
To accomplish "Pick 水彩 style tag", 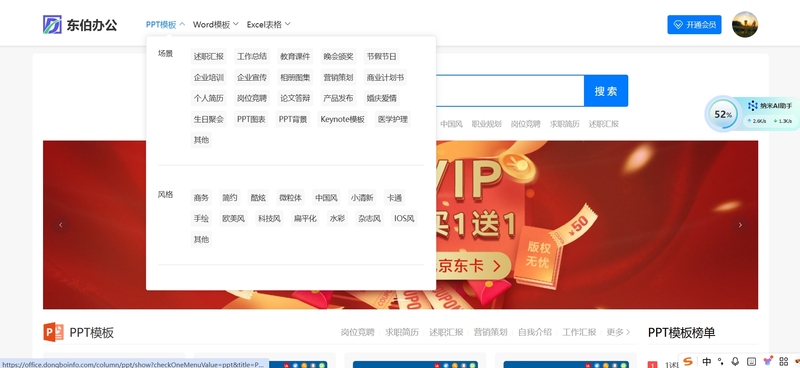I will click(x=337, y=218).
